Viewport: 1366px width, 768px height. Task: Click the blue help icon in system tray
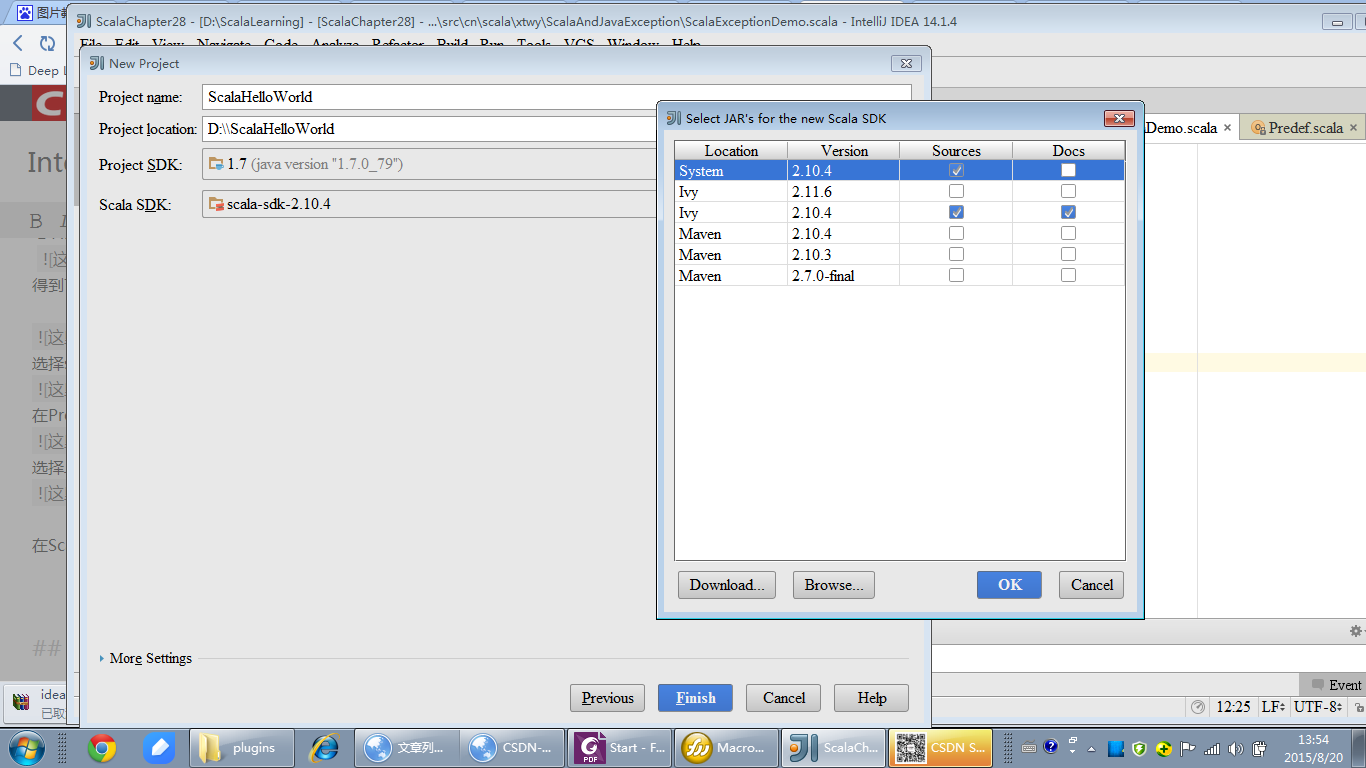[1051, 746]
